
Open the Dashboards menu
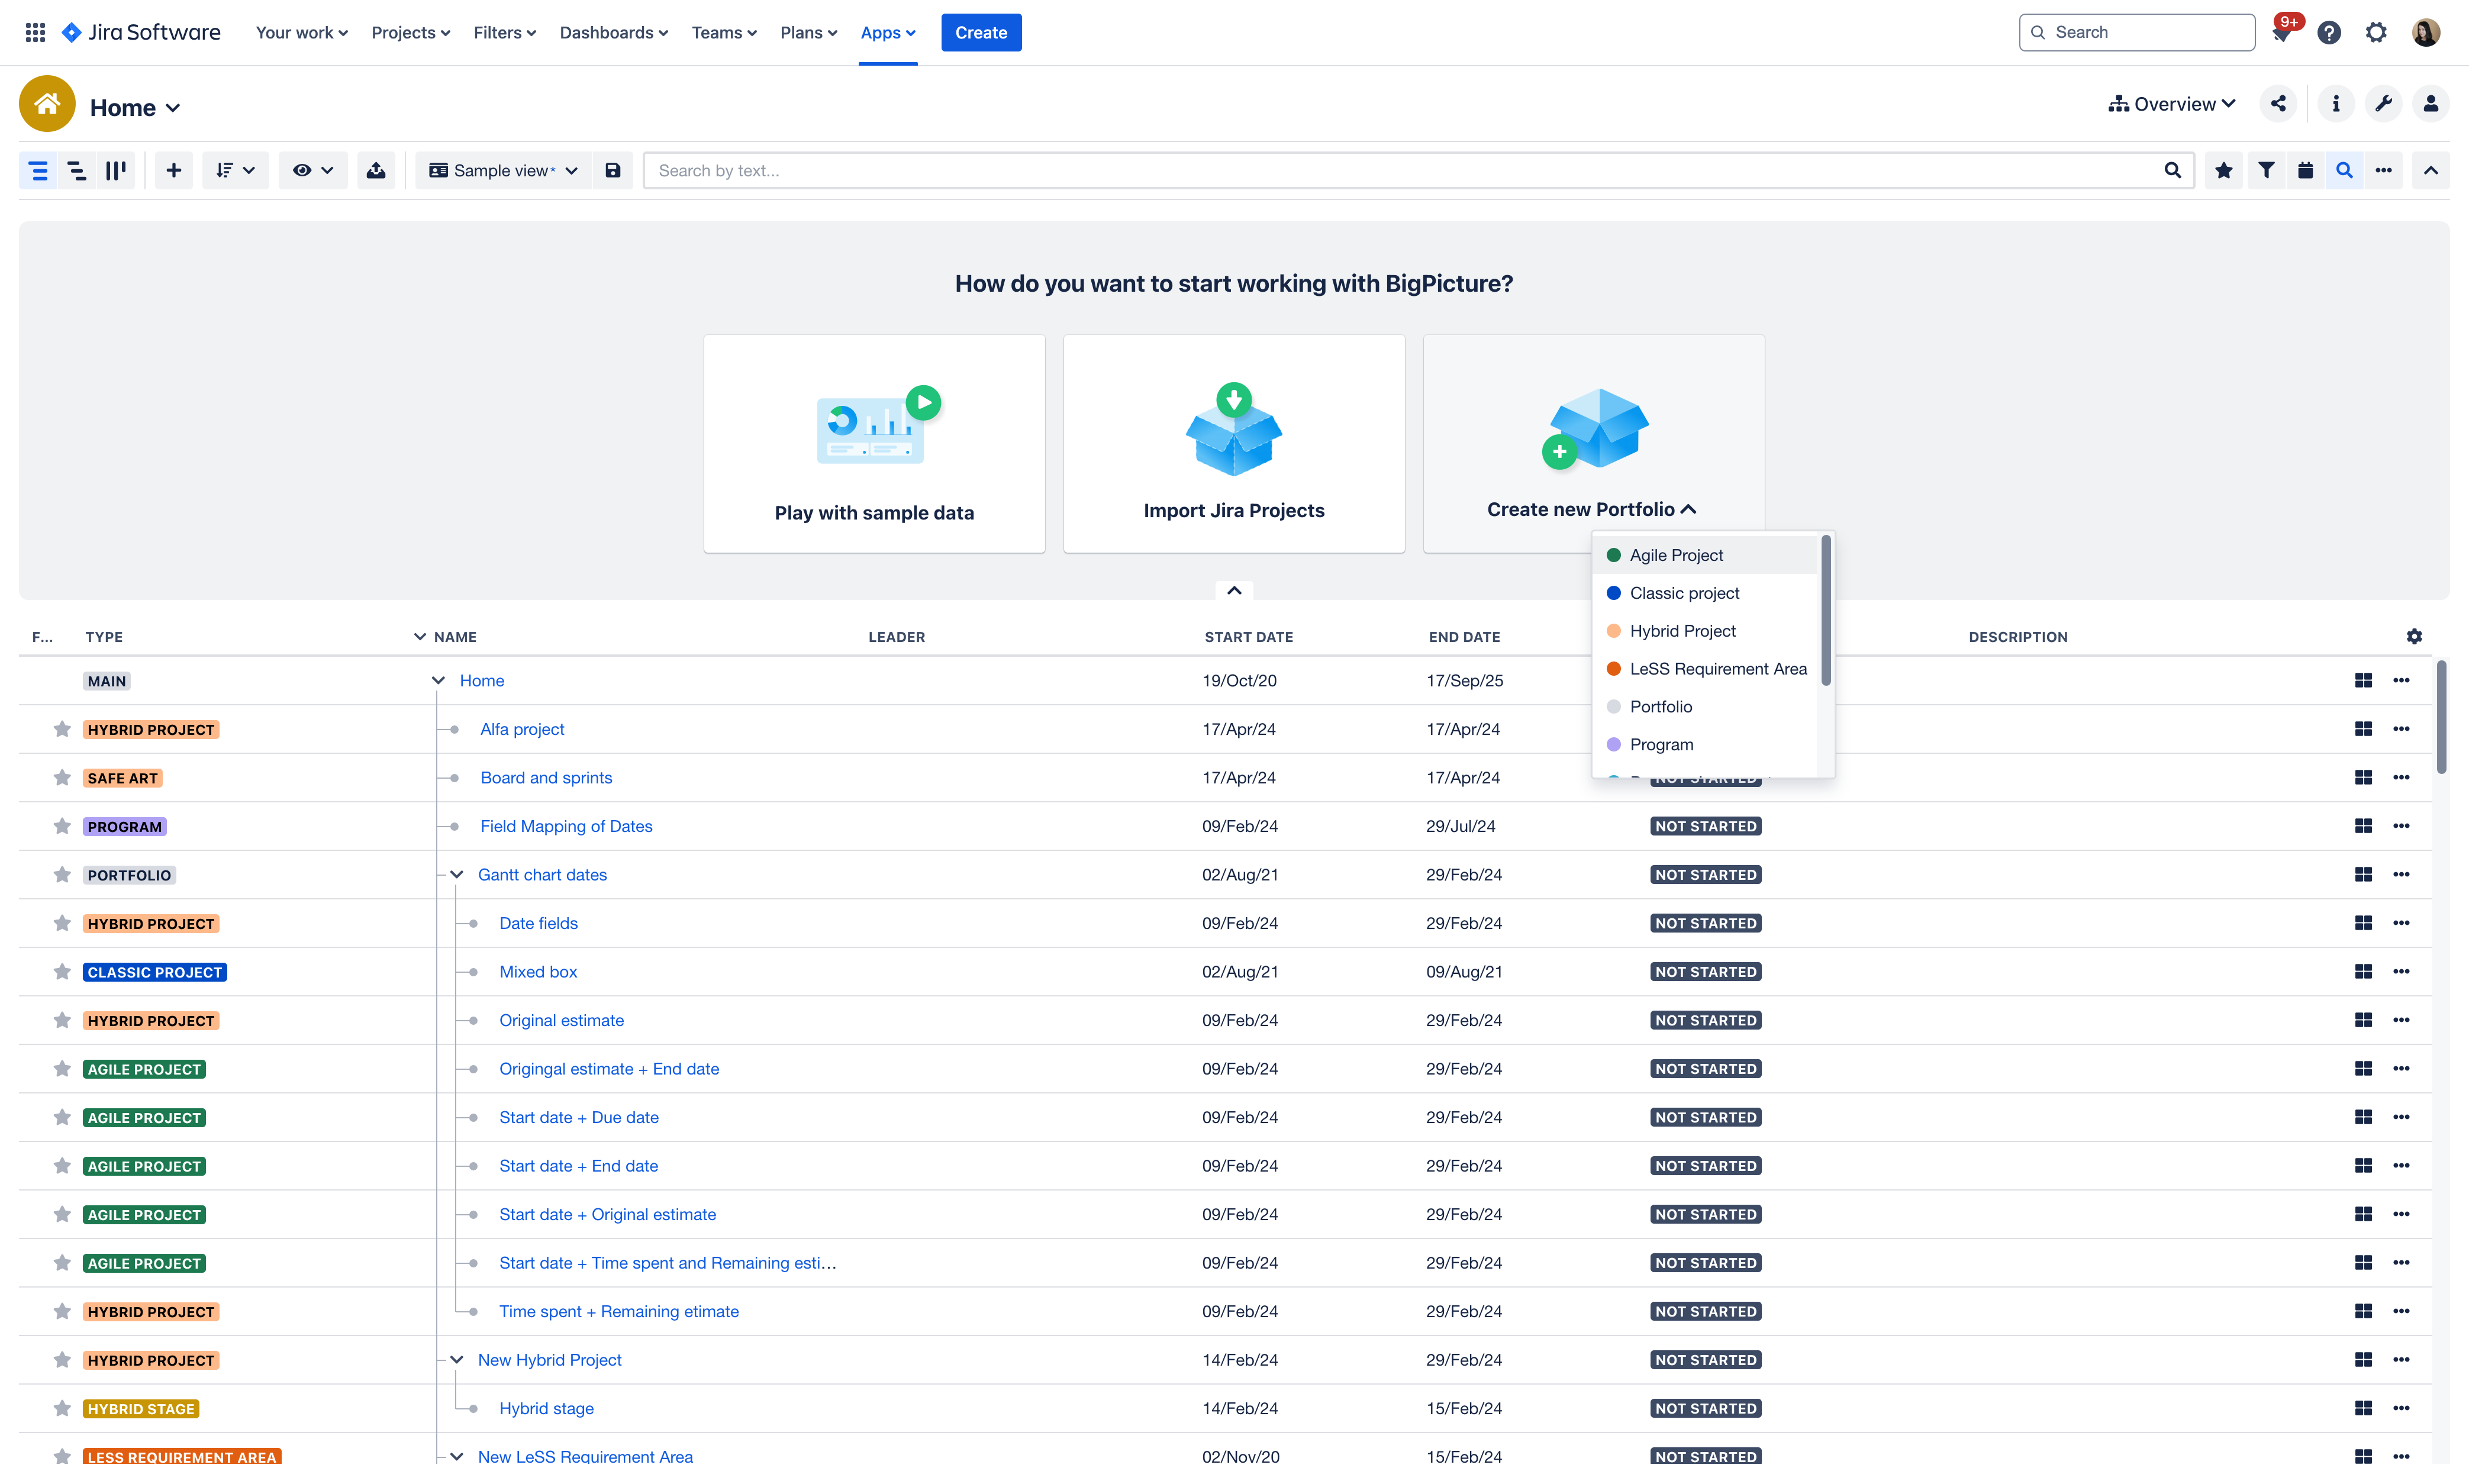(613, 32)
